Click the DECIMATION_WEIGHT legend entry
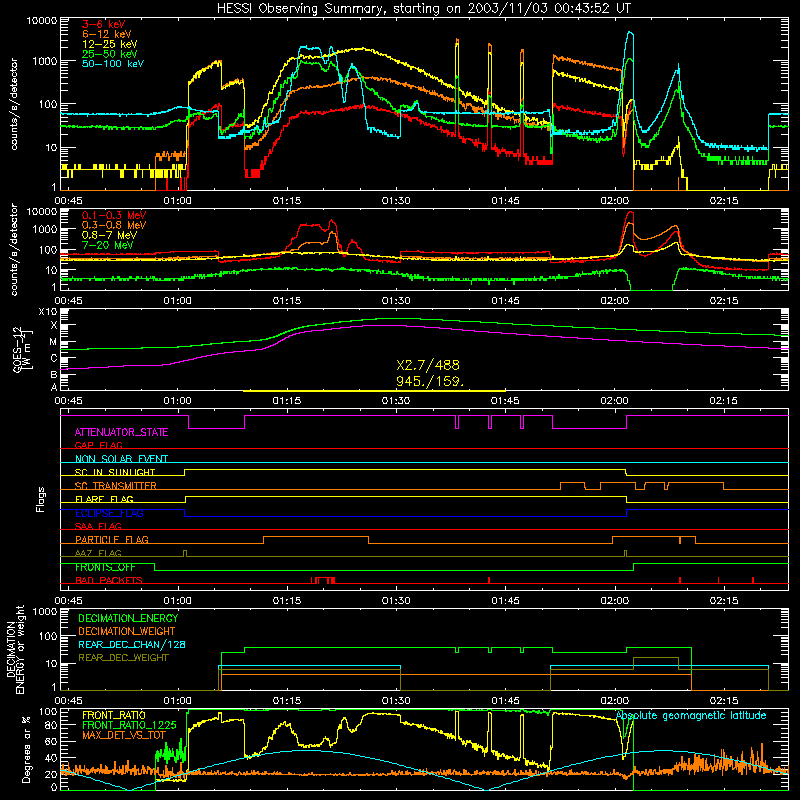The image size is (800, 800). click(127, 632)
